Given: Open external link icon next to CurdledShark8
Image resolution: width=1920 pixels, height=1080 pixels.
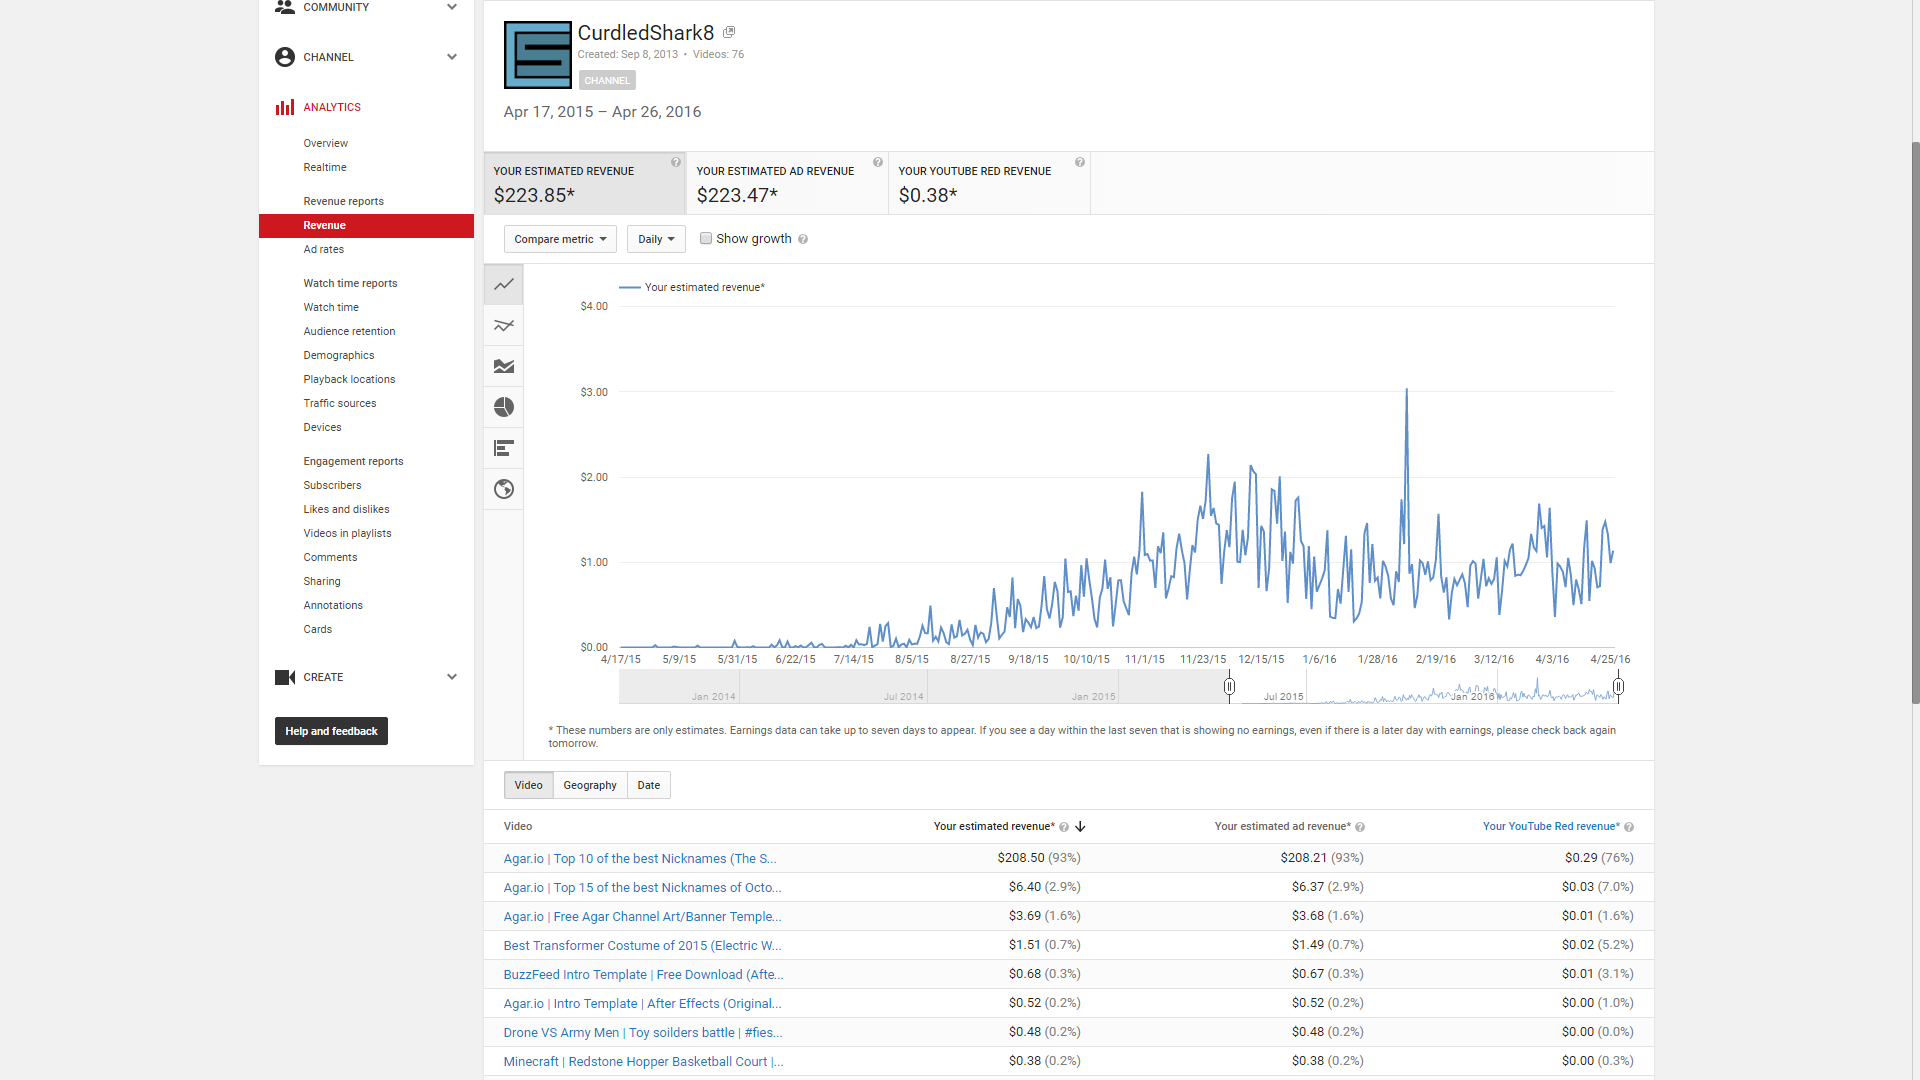Looking at the screenshot, I should click(729, 33).
